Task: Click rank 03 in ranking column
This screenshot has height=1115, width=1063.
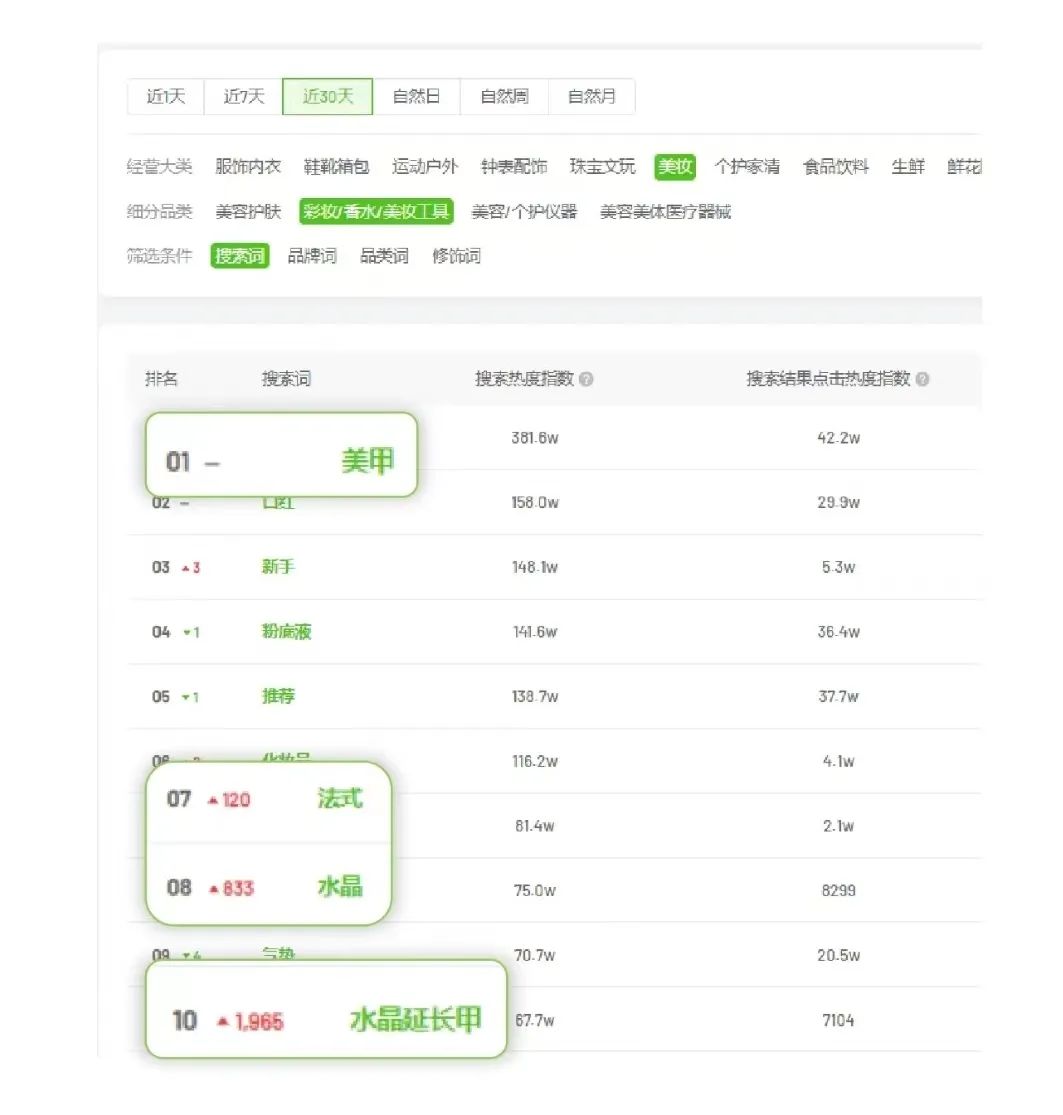Action: pos(161,567)
